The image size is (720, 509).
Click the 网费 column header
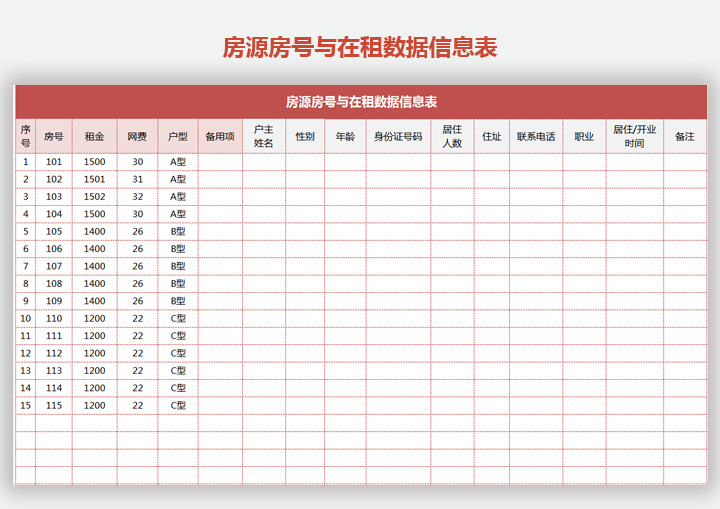(137, 136)
